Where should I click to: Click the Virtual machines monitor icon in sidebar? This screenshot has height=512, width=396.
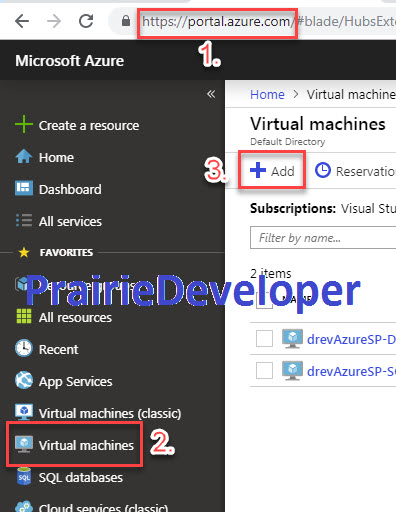pos(24,444)
